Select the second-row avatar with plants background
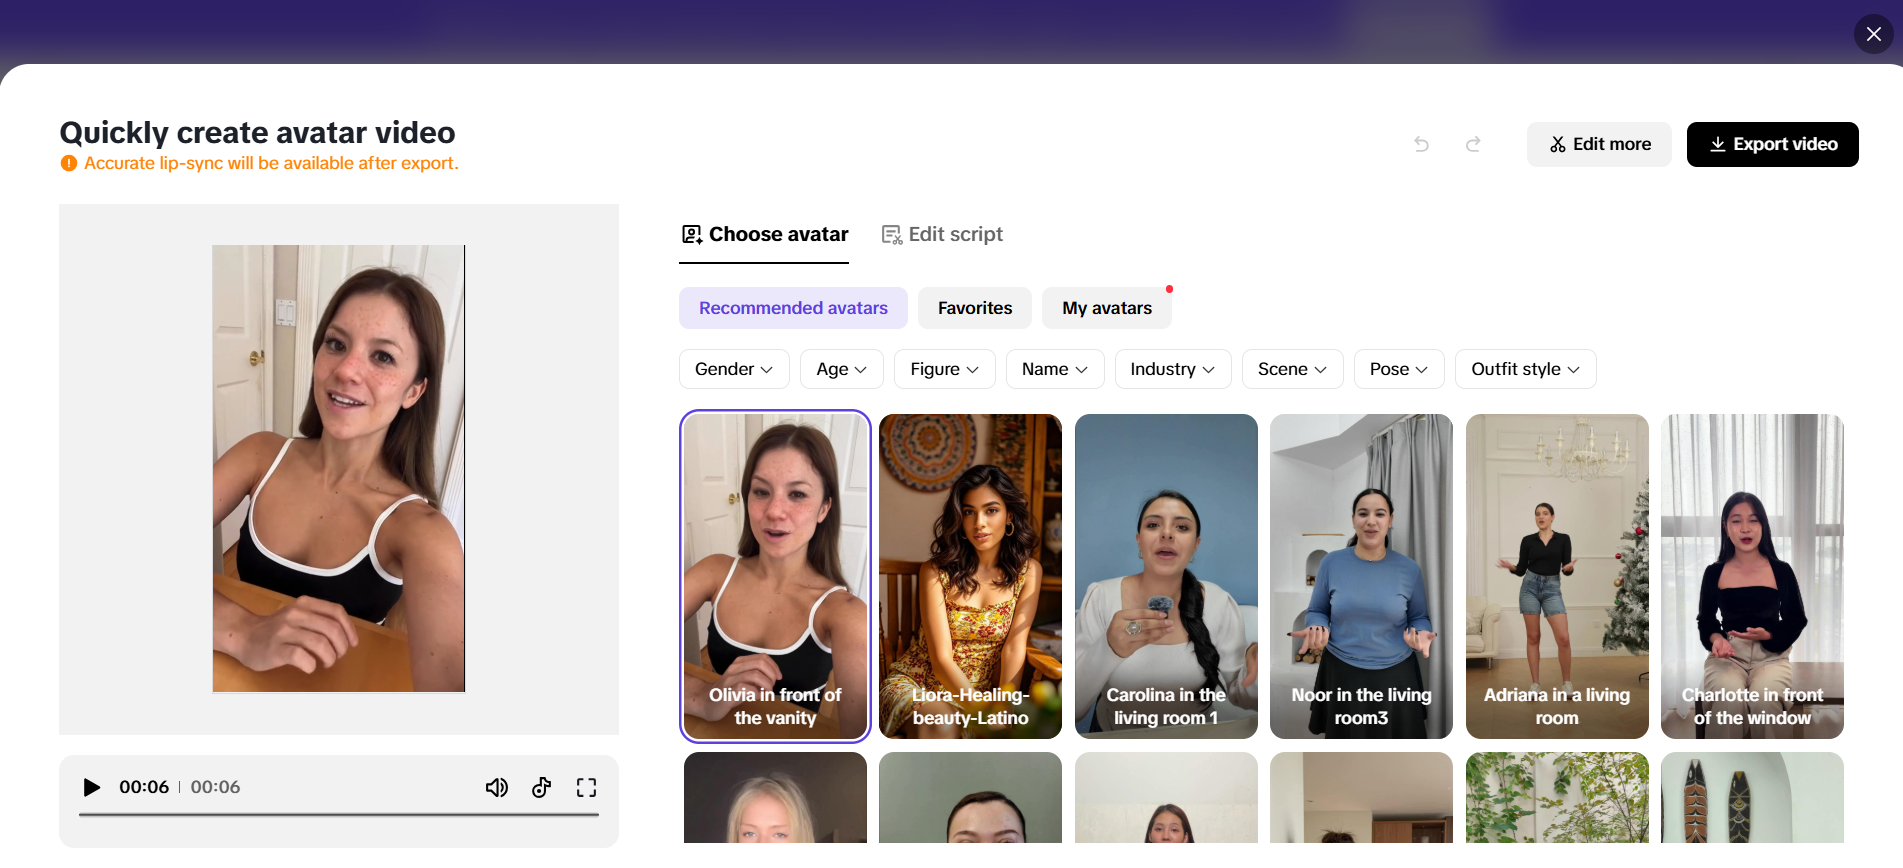Image resolution: width=1903 pixels, height=868 pixels. tap(1557, 797)
